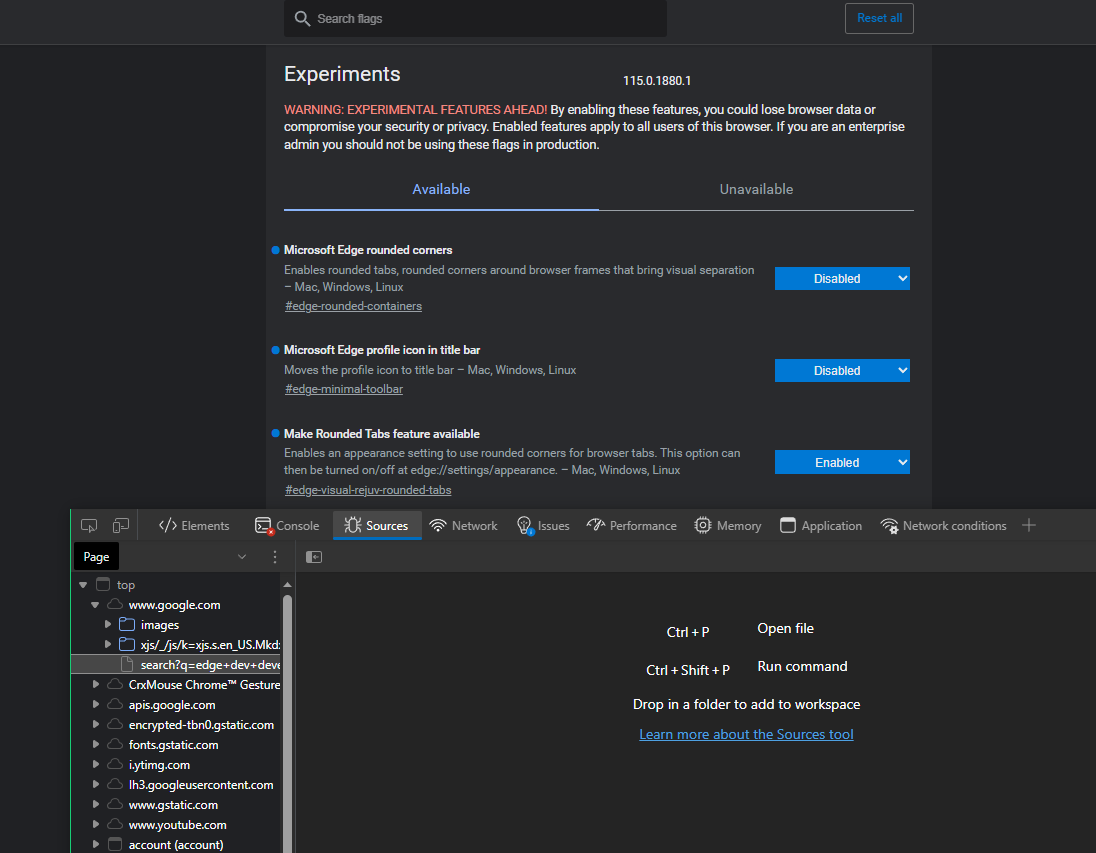Toggle the device emulation tool
The height and width of the screenshot is (853, 1096).
(120, 524)
